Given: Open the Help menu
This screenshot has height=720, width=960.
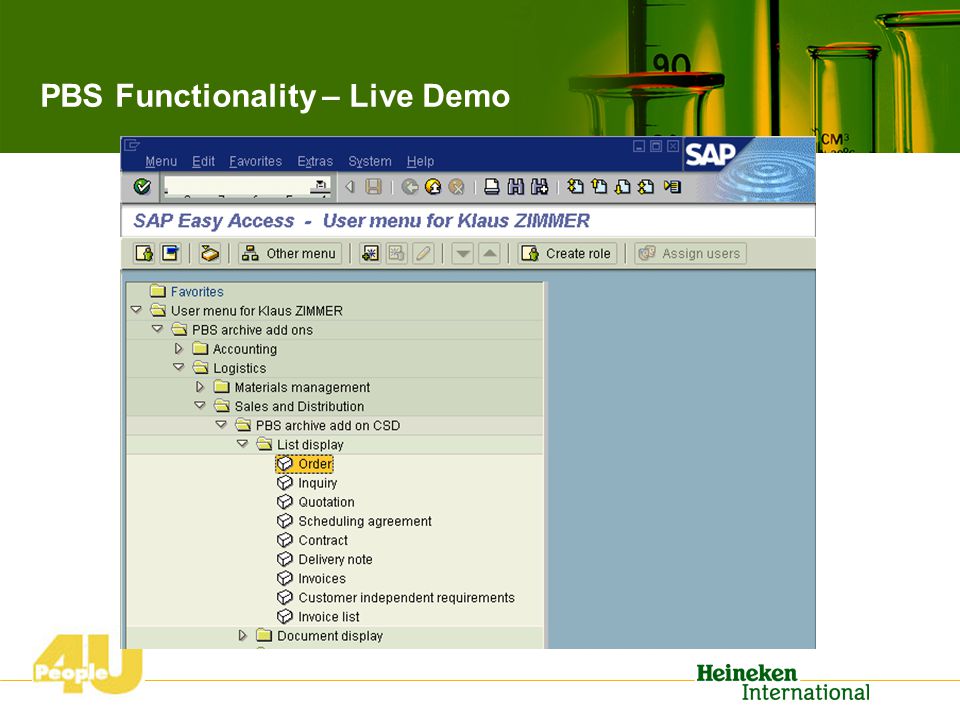Looking at the screenshot, I should [420, 161].
